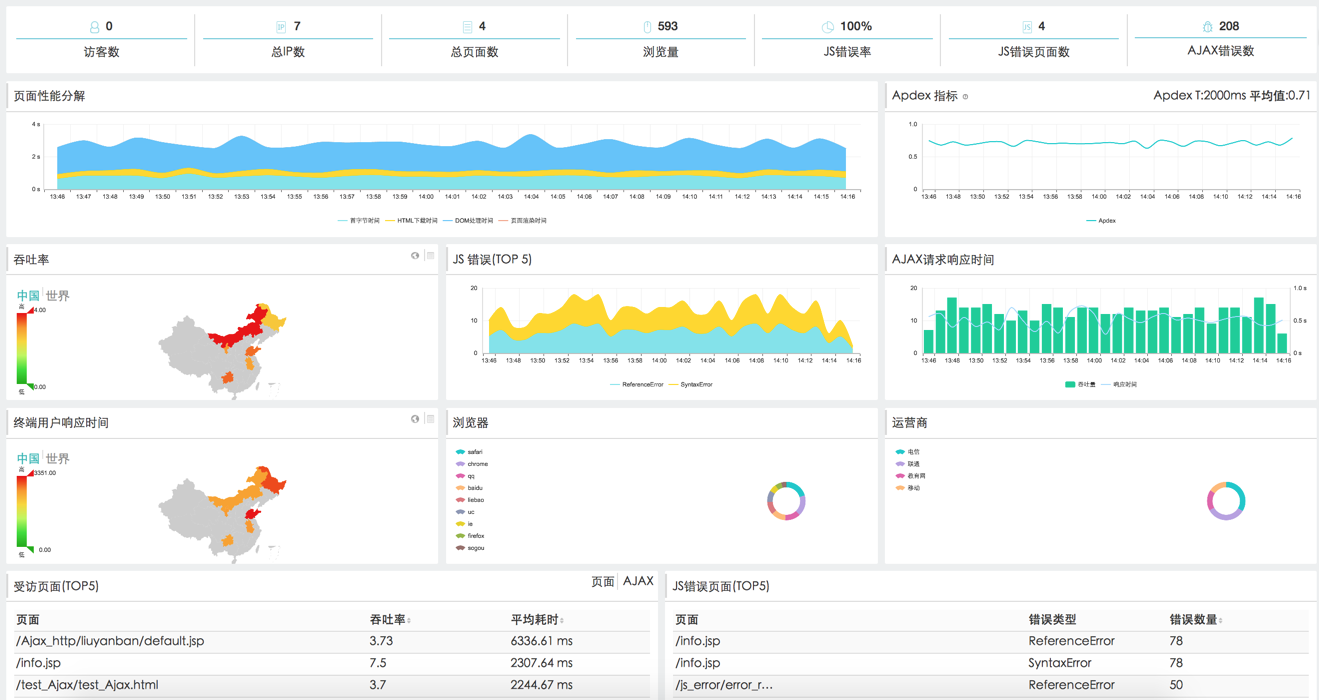Screen dimensions: 1319x700
Task: Click the 593 page views value
Action: (668, 27)
